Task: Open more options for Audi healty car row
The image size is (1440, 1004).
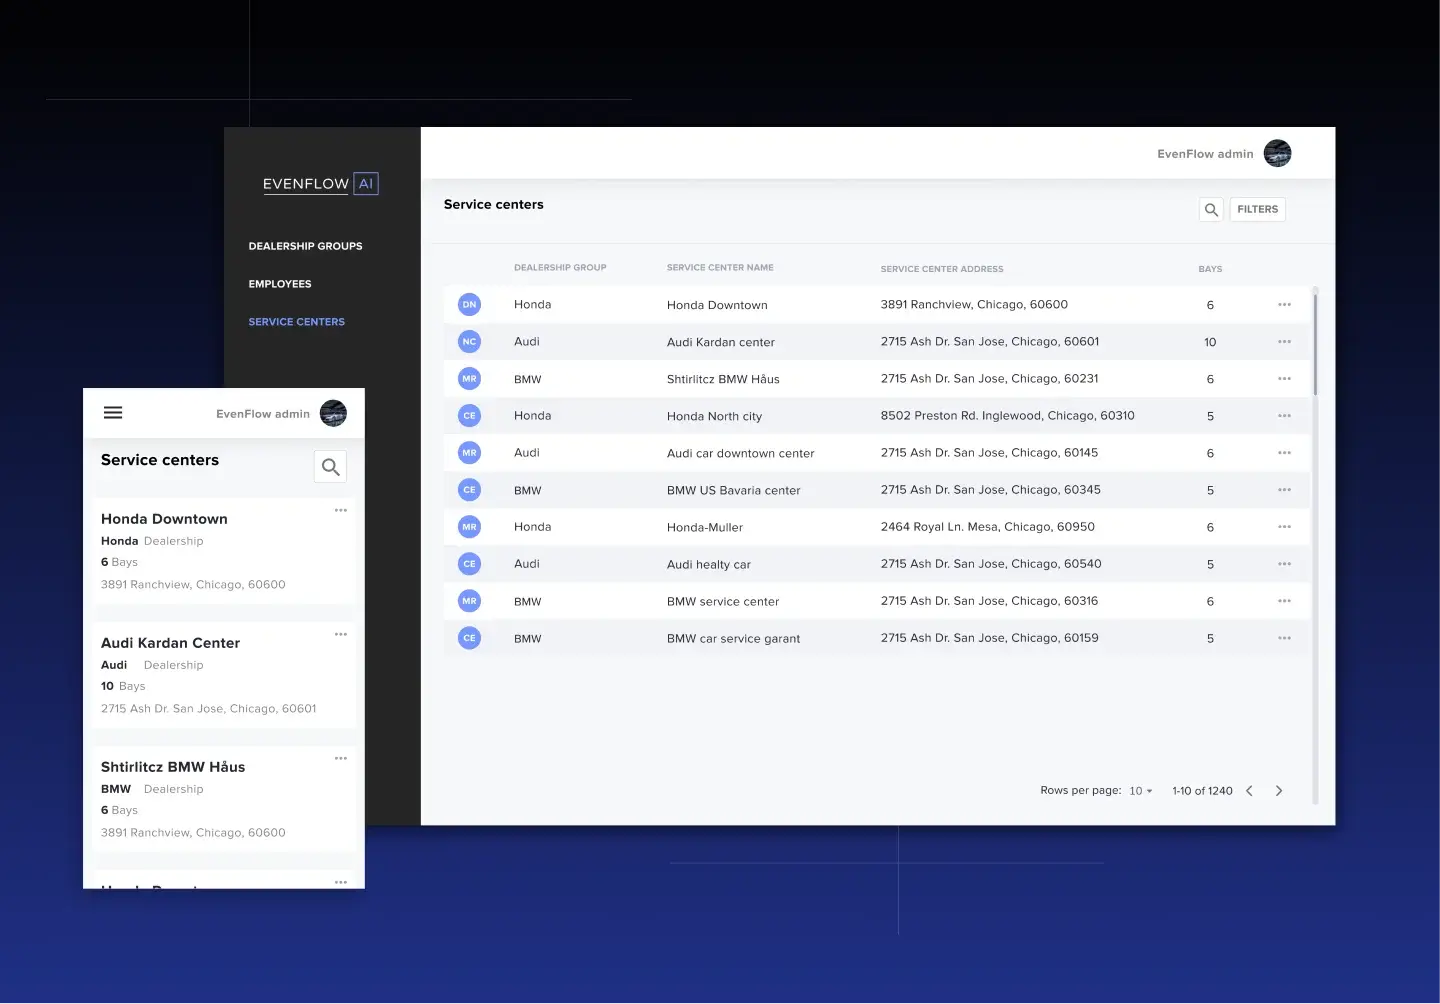Action: [x=1284, y=564]
